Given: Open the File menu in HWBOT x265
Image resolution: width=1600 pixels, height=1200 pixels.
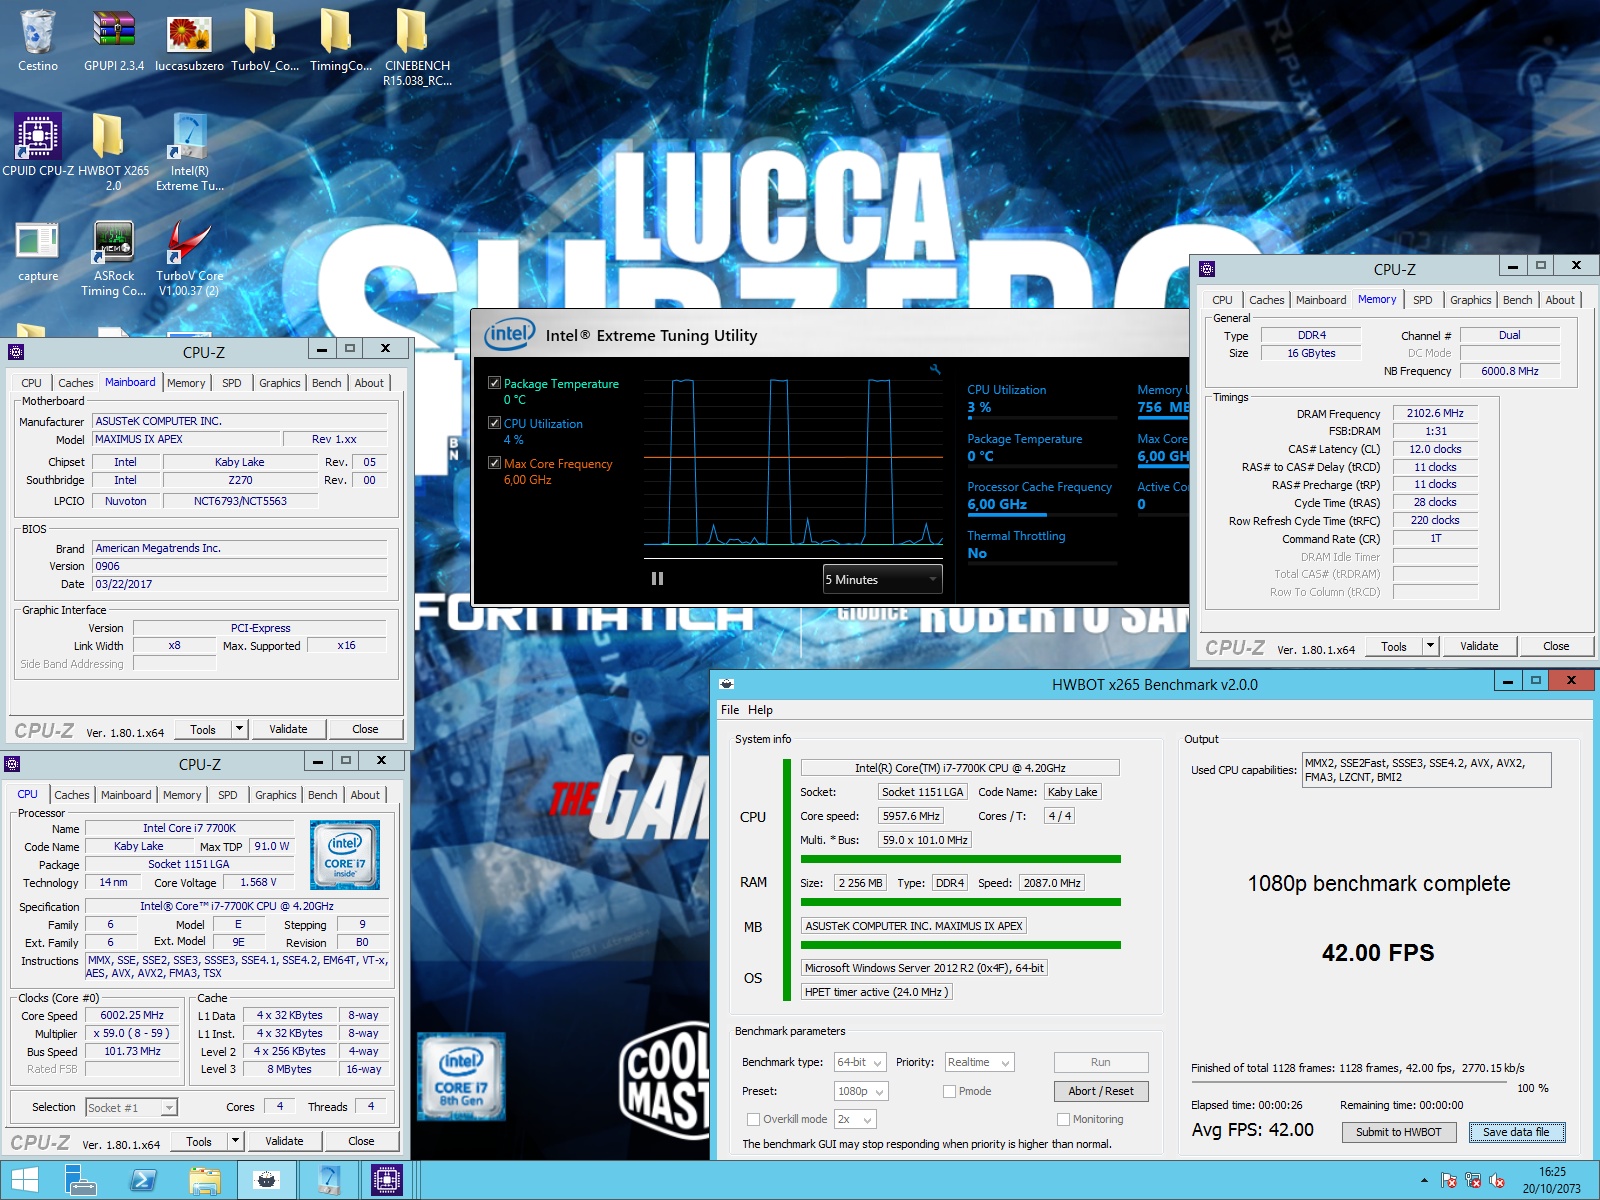Looking at the screenshot, I should pyautogui.click(x=730, y=710).
